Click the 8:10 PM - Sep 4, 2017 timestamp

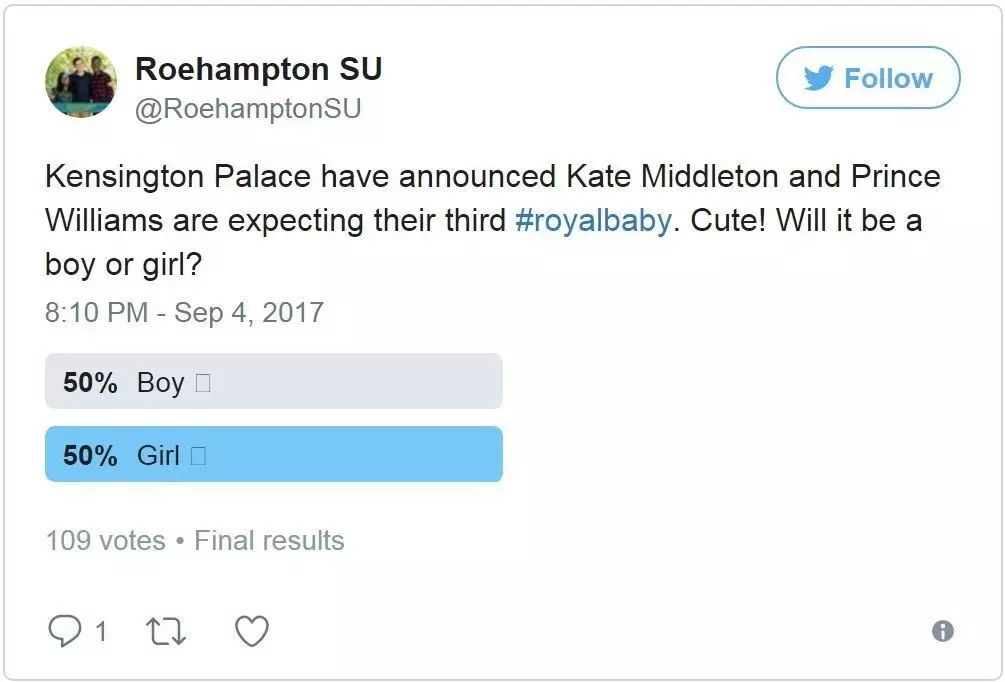click(185, 312)
